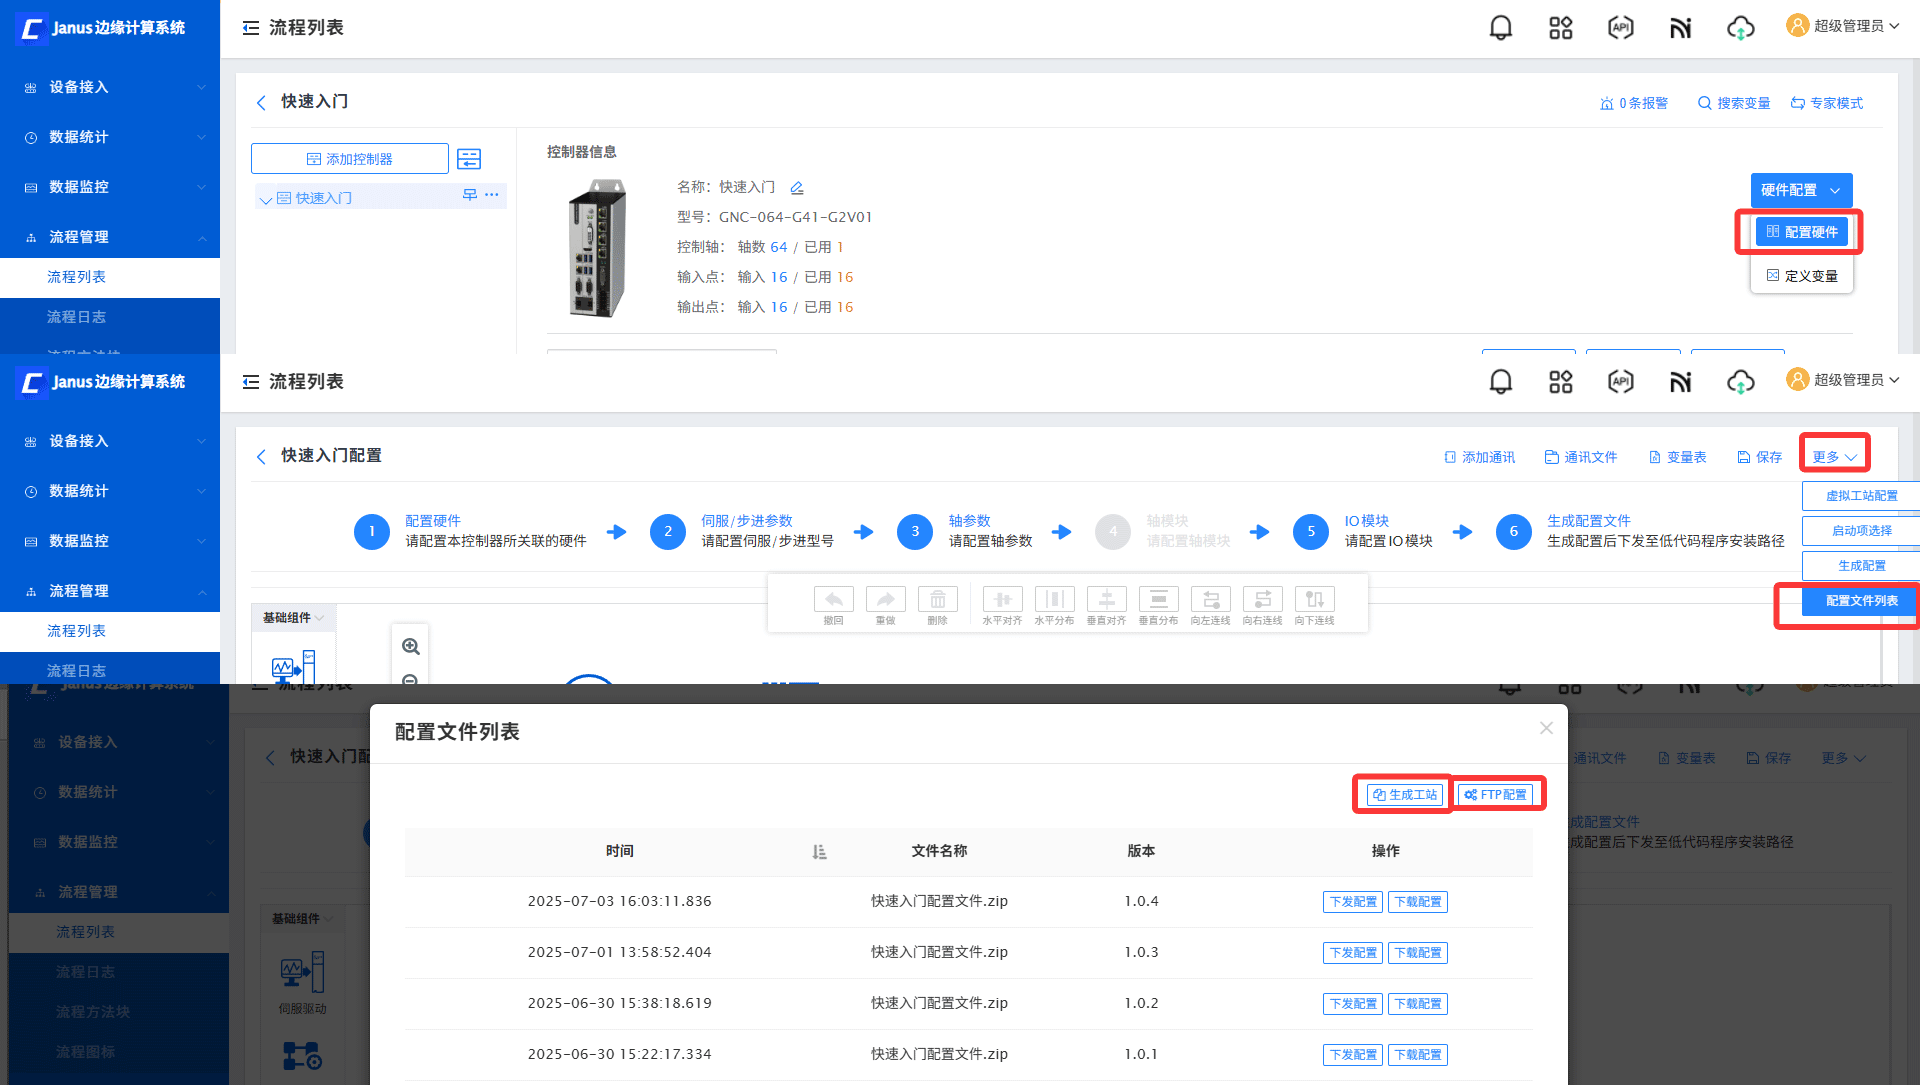
Task: Choose 配置文件列表 in 更多 menu
Action: point(1860,601)
